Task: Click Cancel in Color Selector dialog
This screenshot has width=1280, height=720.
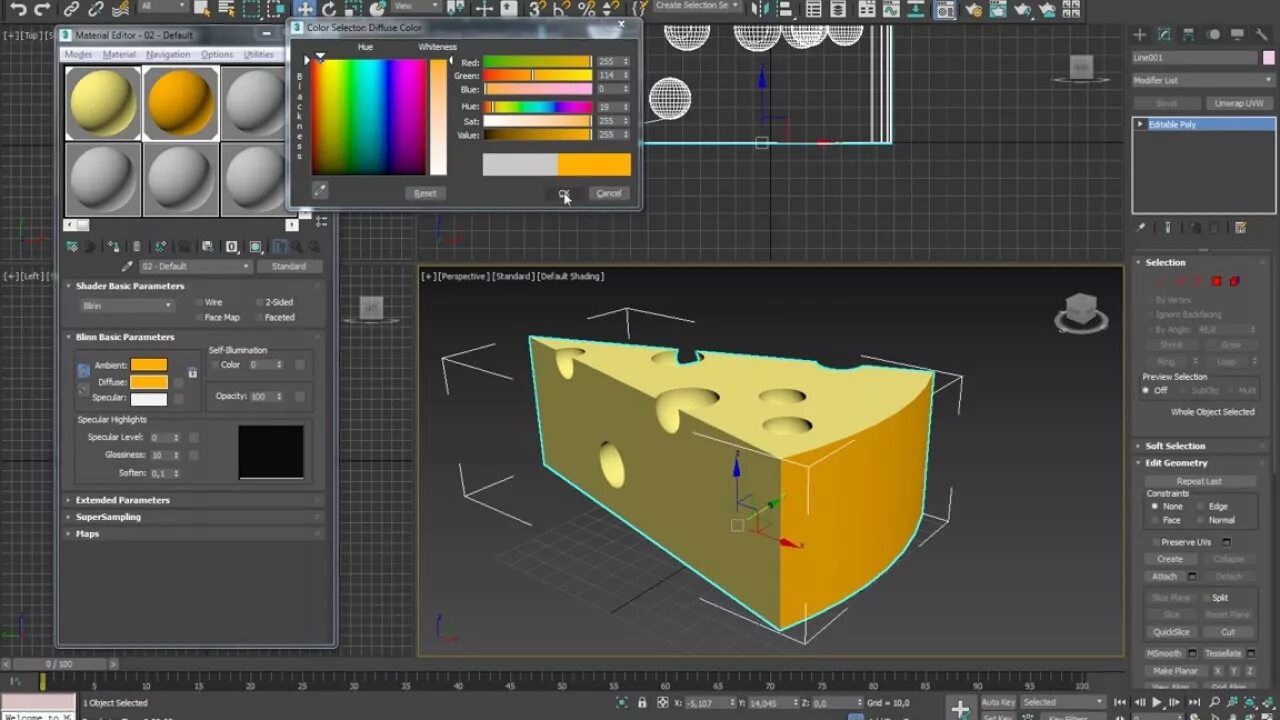Action: coord(609,193)
